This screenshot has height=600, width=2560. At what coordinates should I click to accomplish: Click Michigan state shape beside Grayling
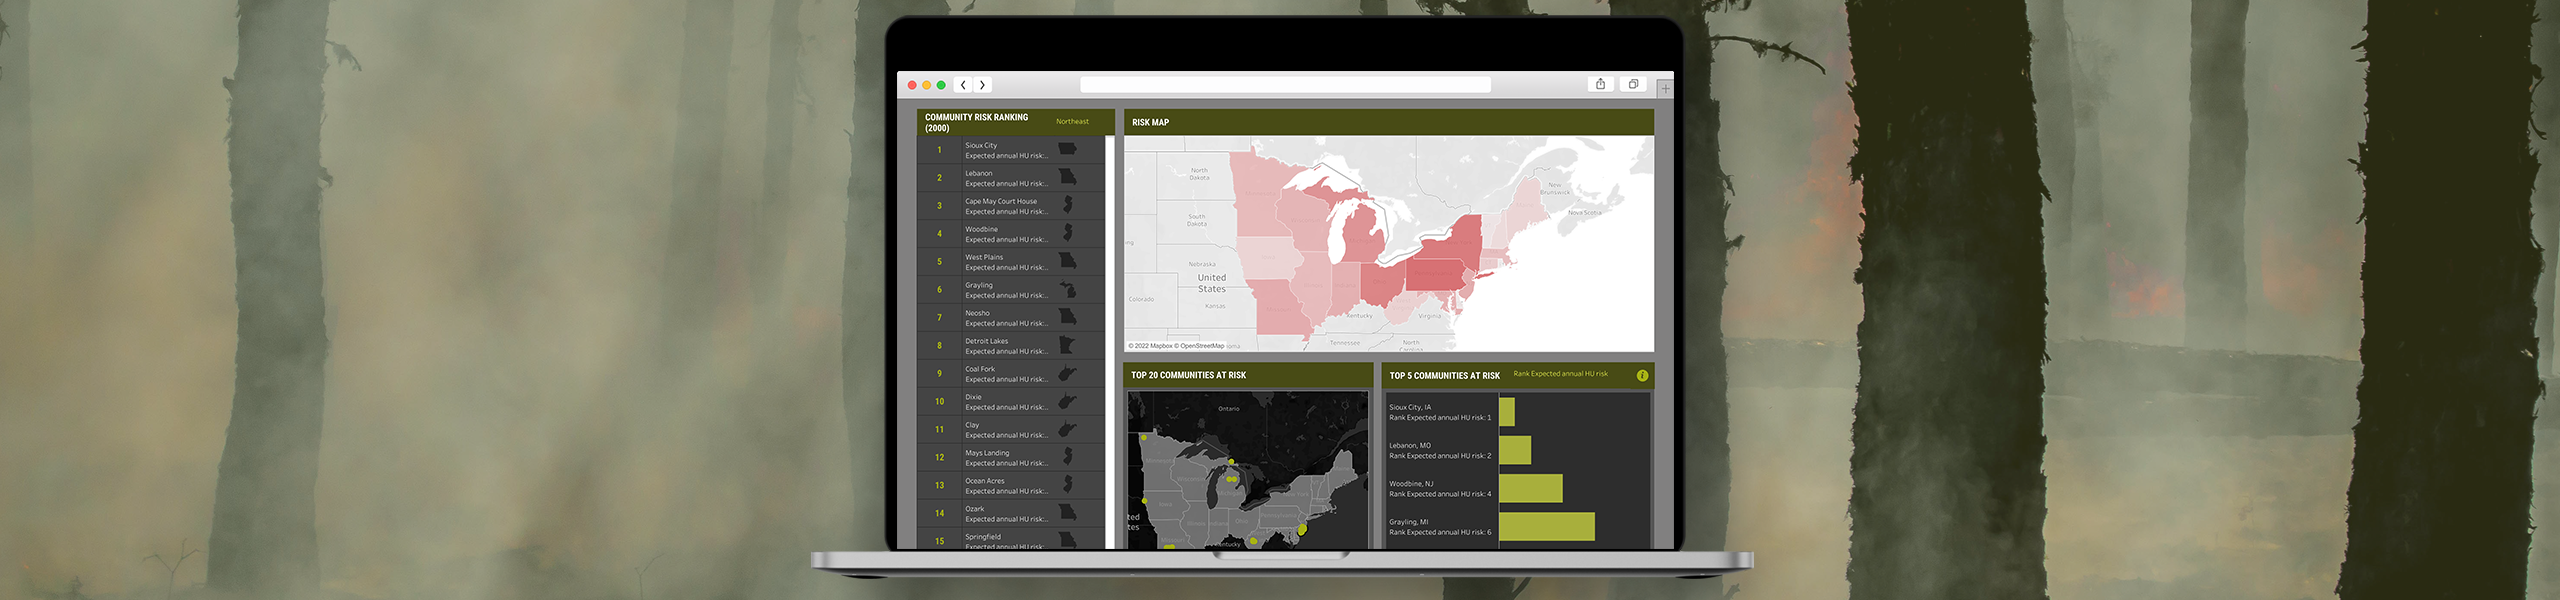1067,290
